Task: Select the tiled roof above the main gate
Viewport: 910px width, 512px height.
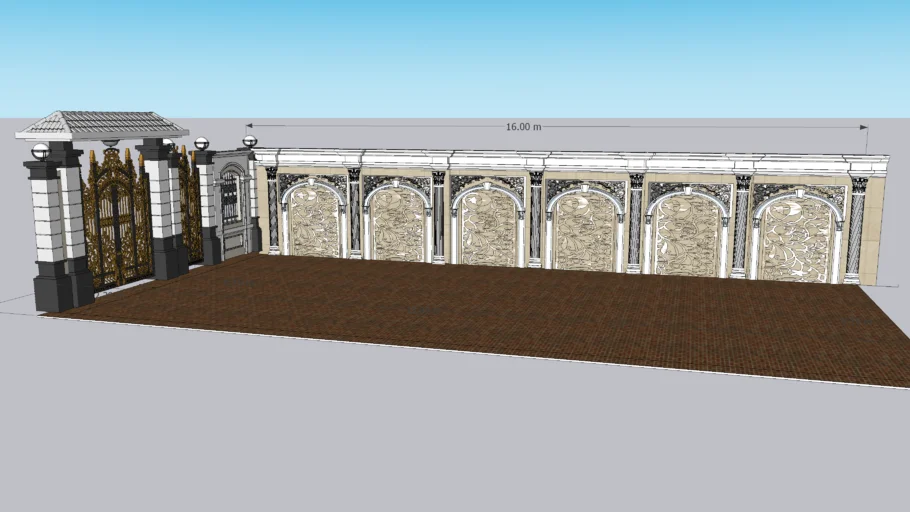Action: point(102,124)
